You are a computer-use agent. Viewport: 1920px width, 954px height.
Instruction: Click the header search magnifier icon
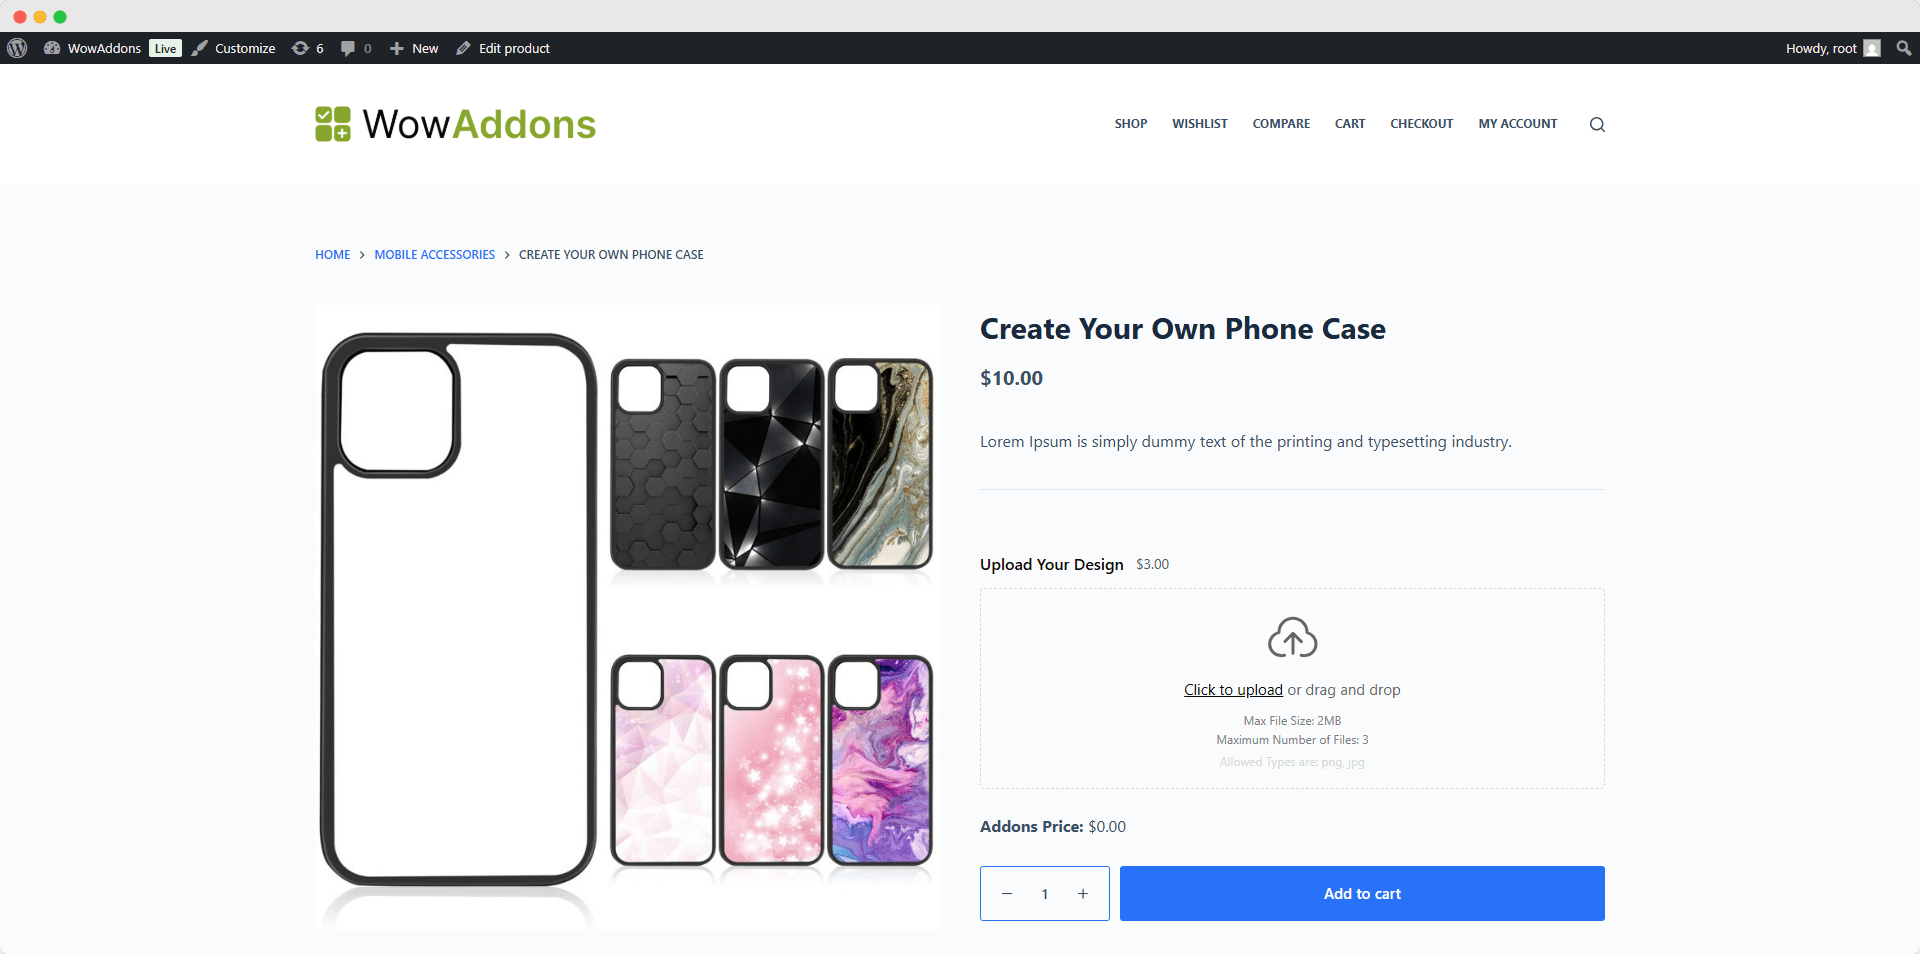[x=1597, y=124]
